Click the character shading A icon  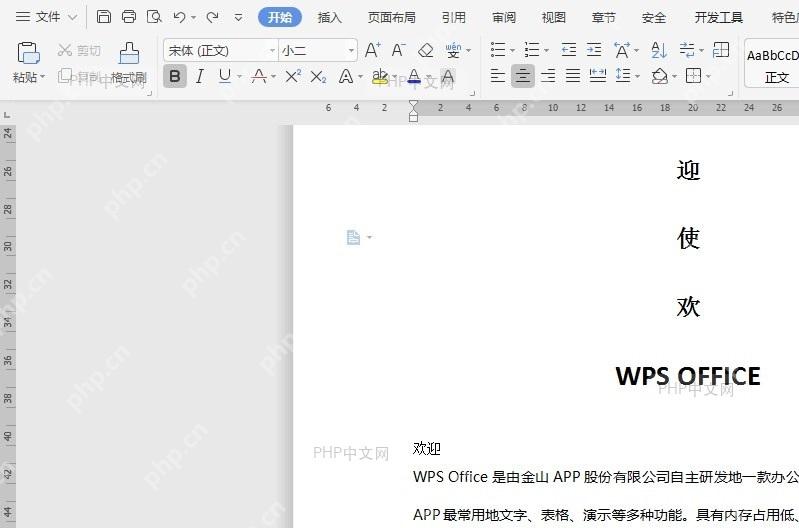point(448,76)
